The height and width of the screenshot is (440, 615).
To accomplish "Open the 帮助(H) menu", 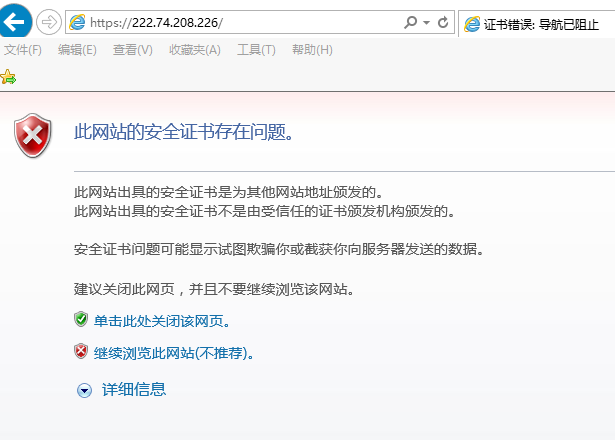I will coord(312,50).
